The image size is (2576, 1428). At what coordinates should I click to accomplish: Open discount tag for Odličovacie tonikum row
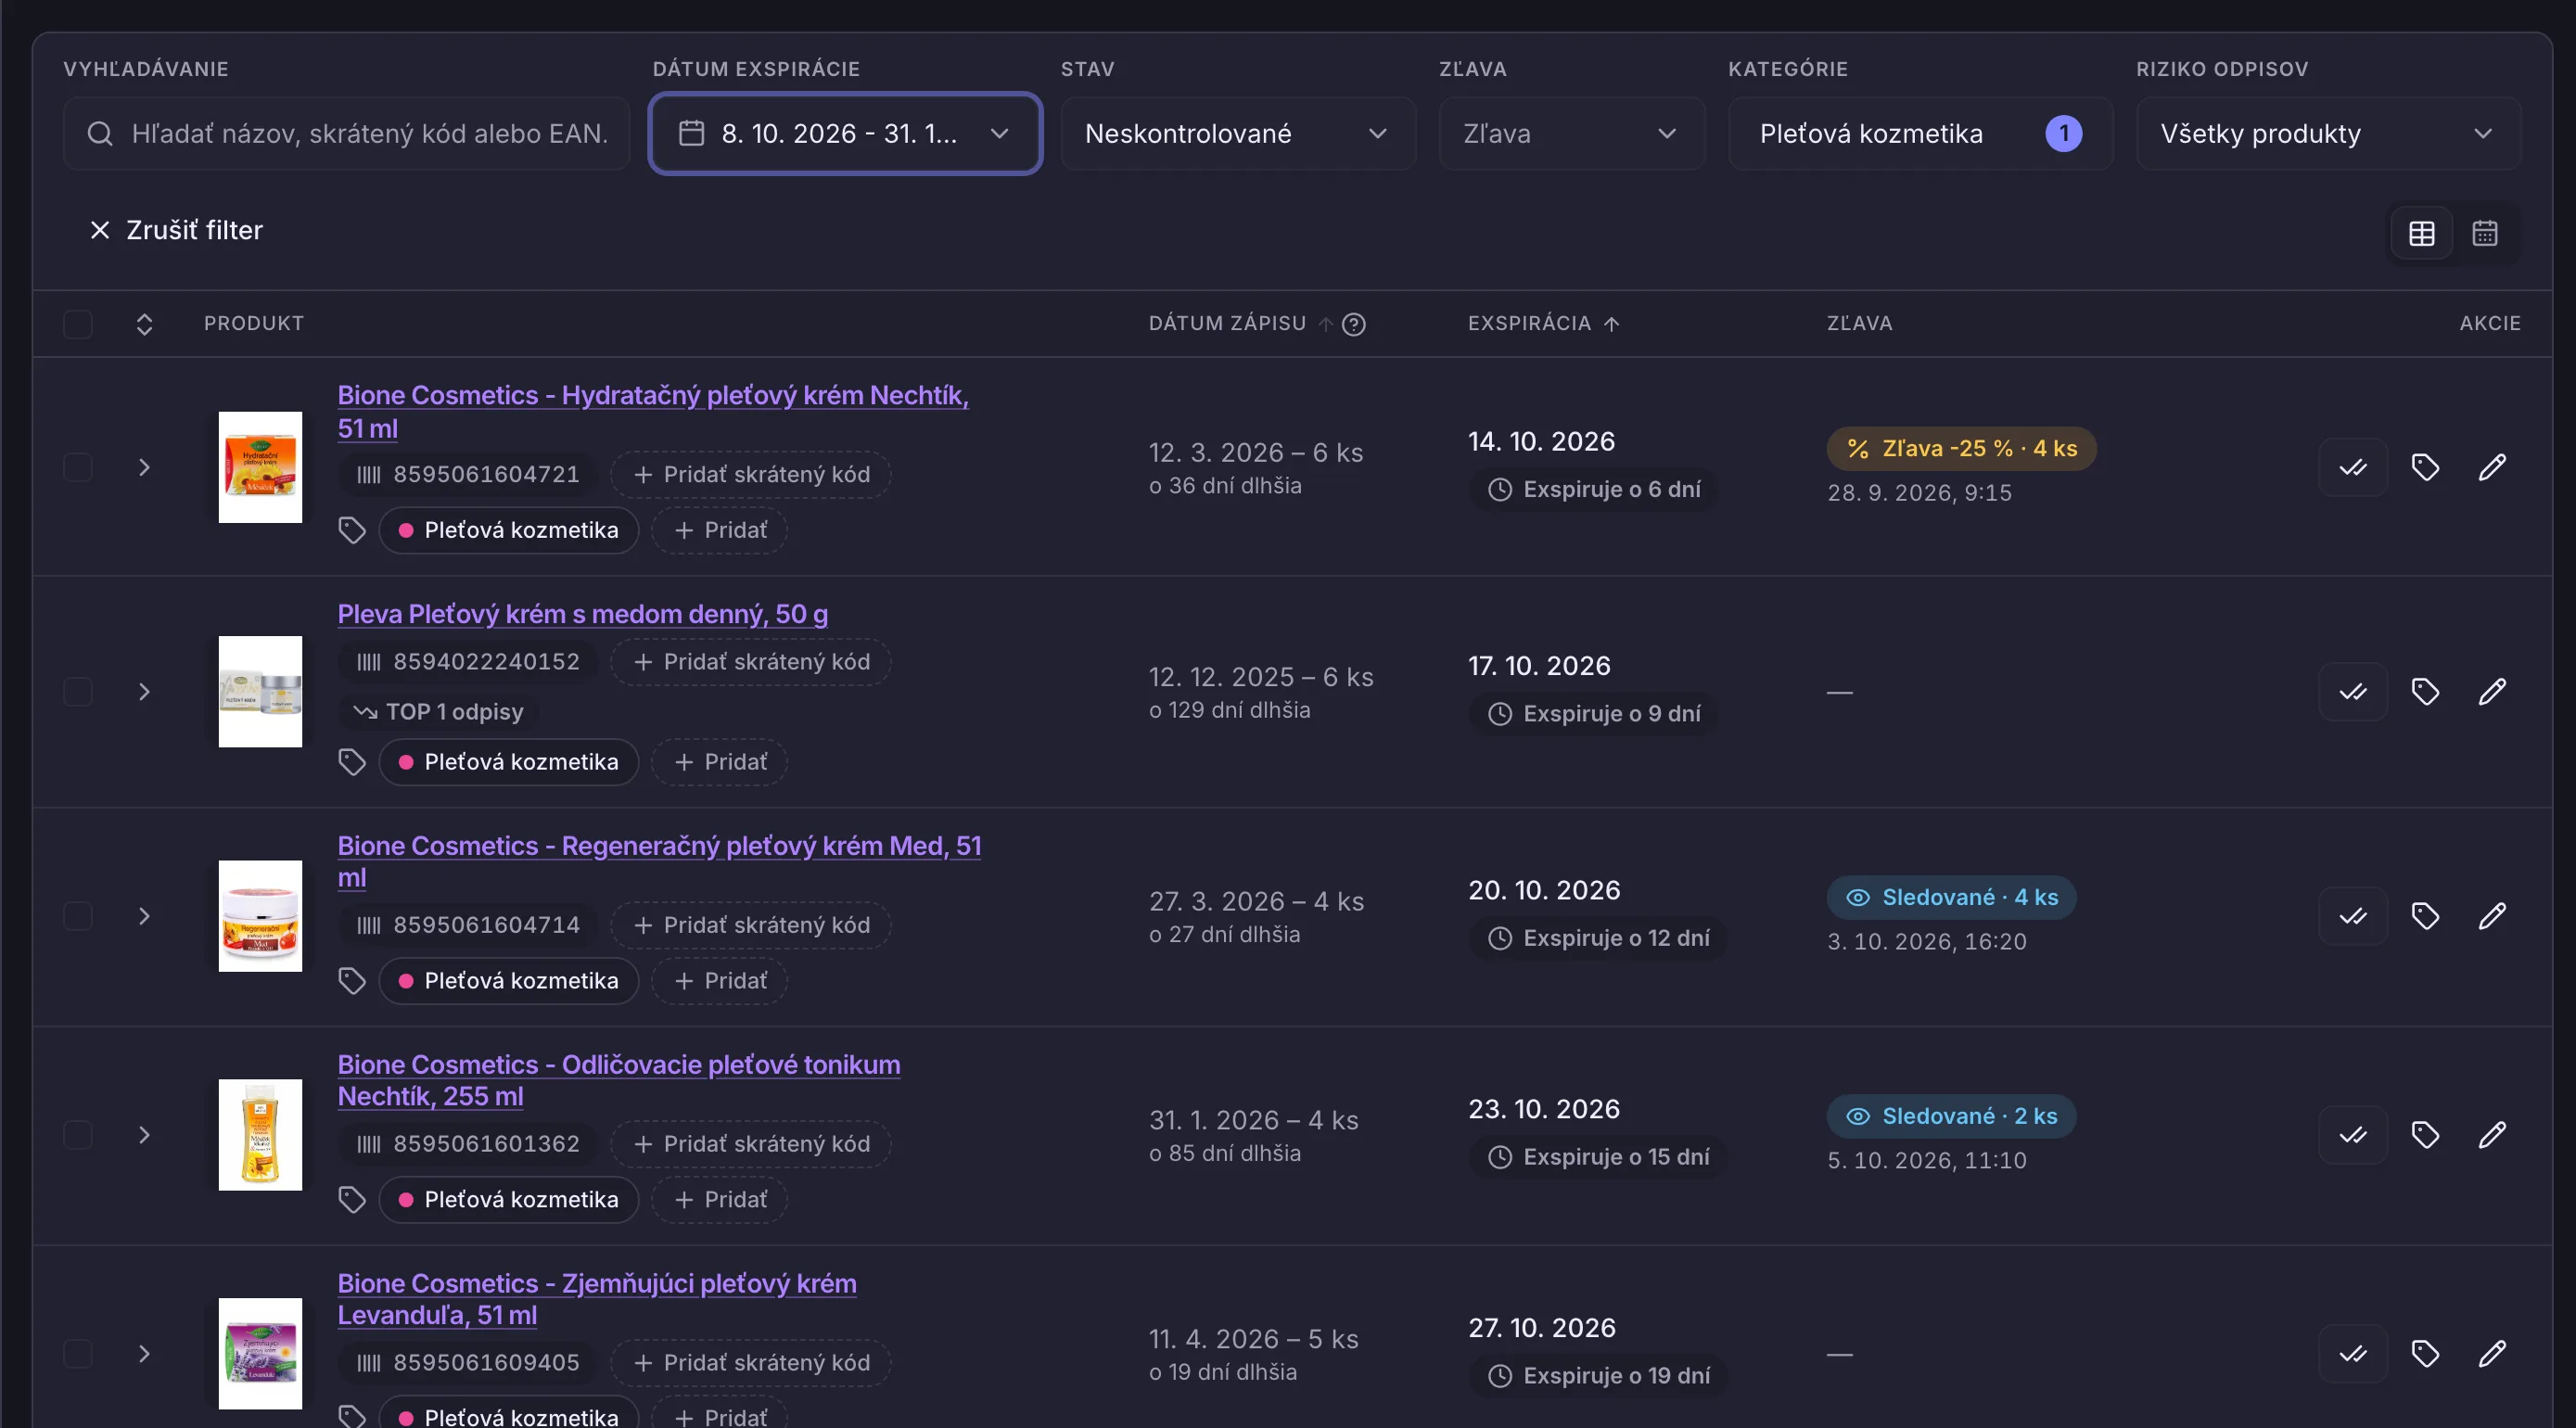(2425, 1135)
